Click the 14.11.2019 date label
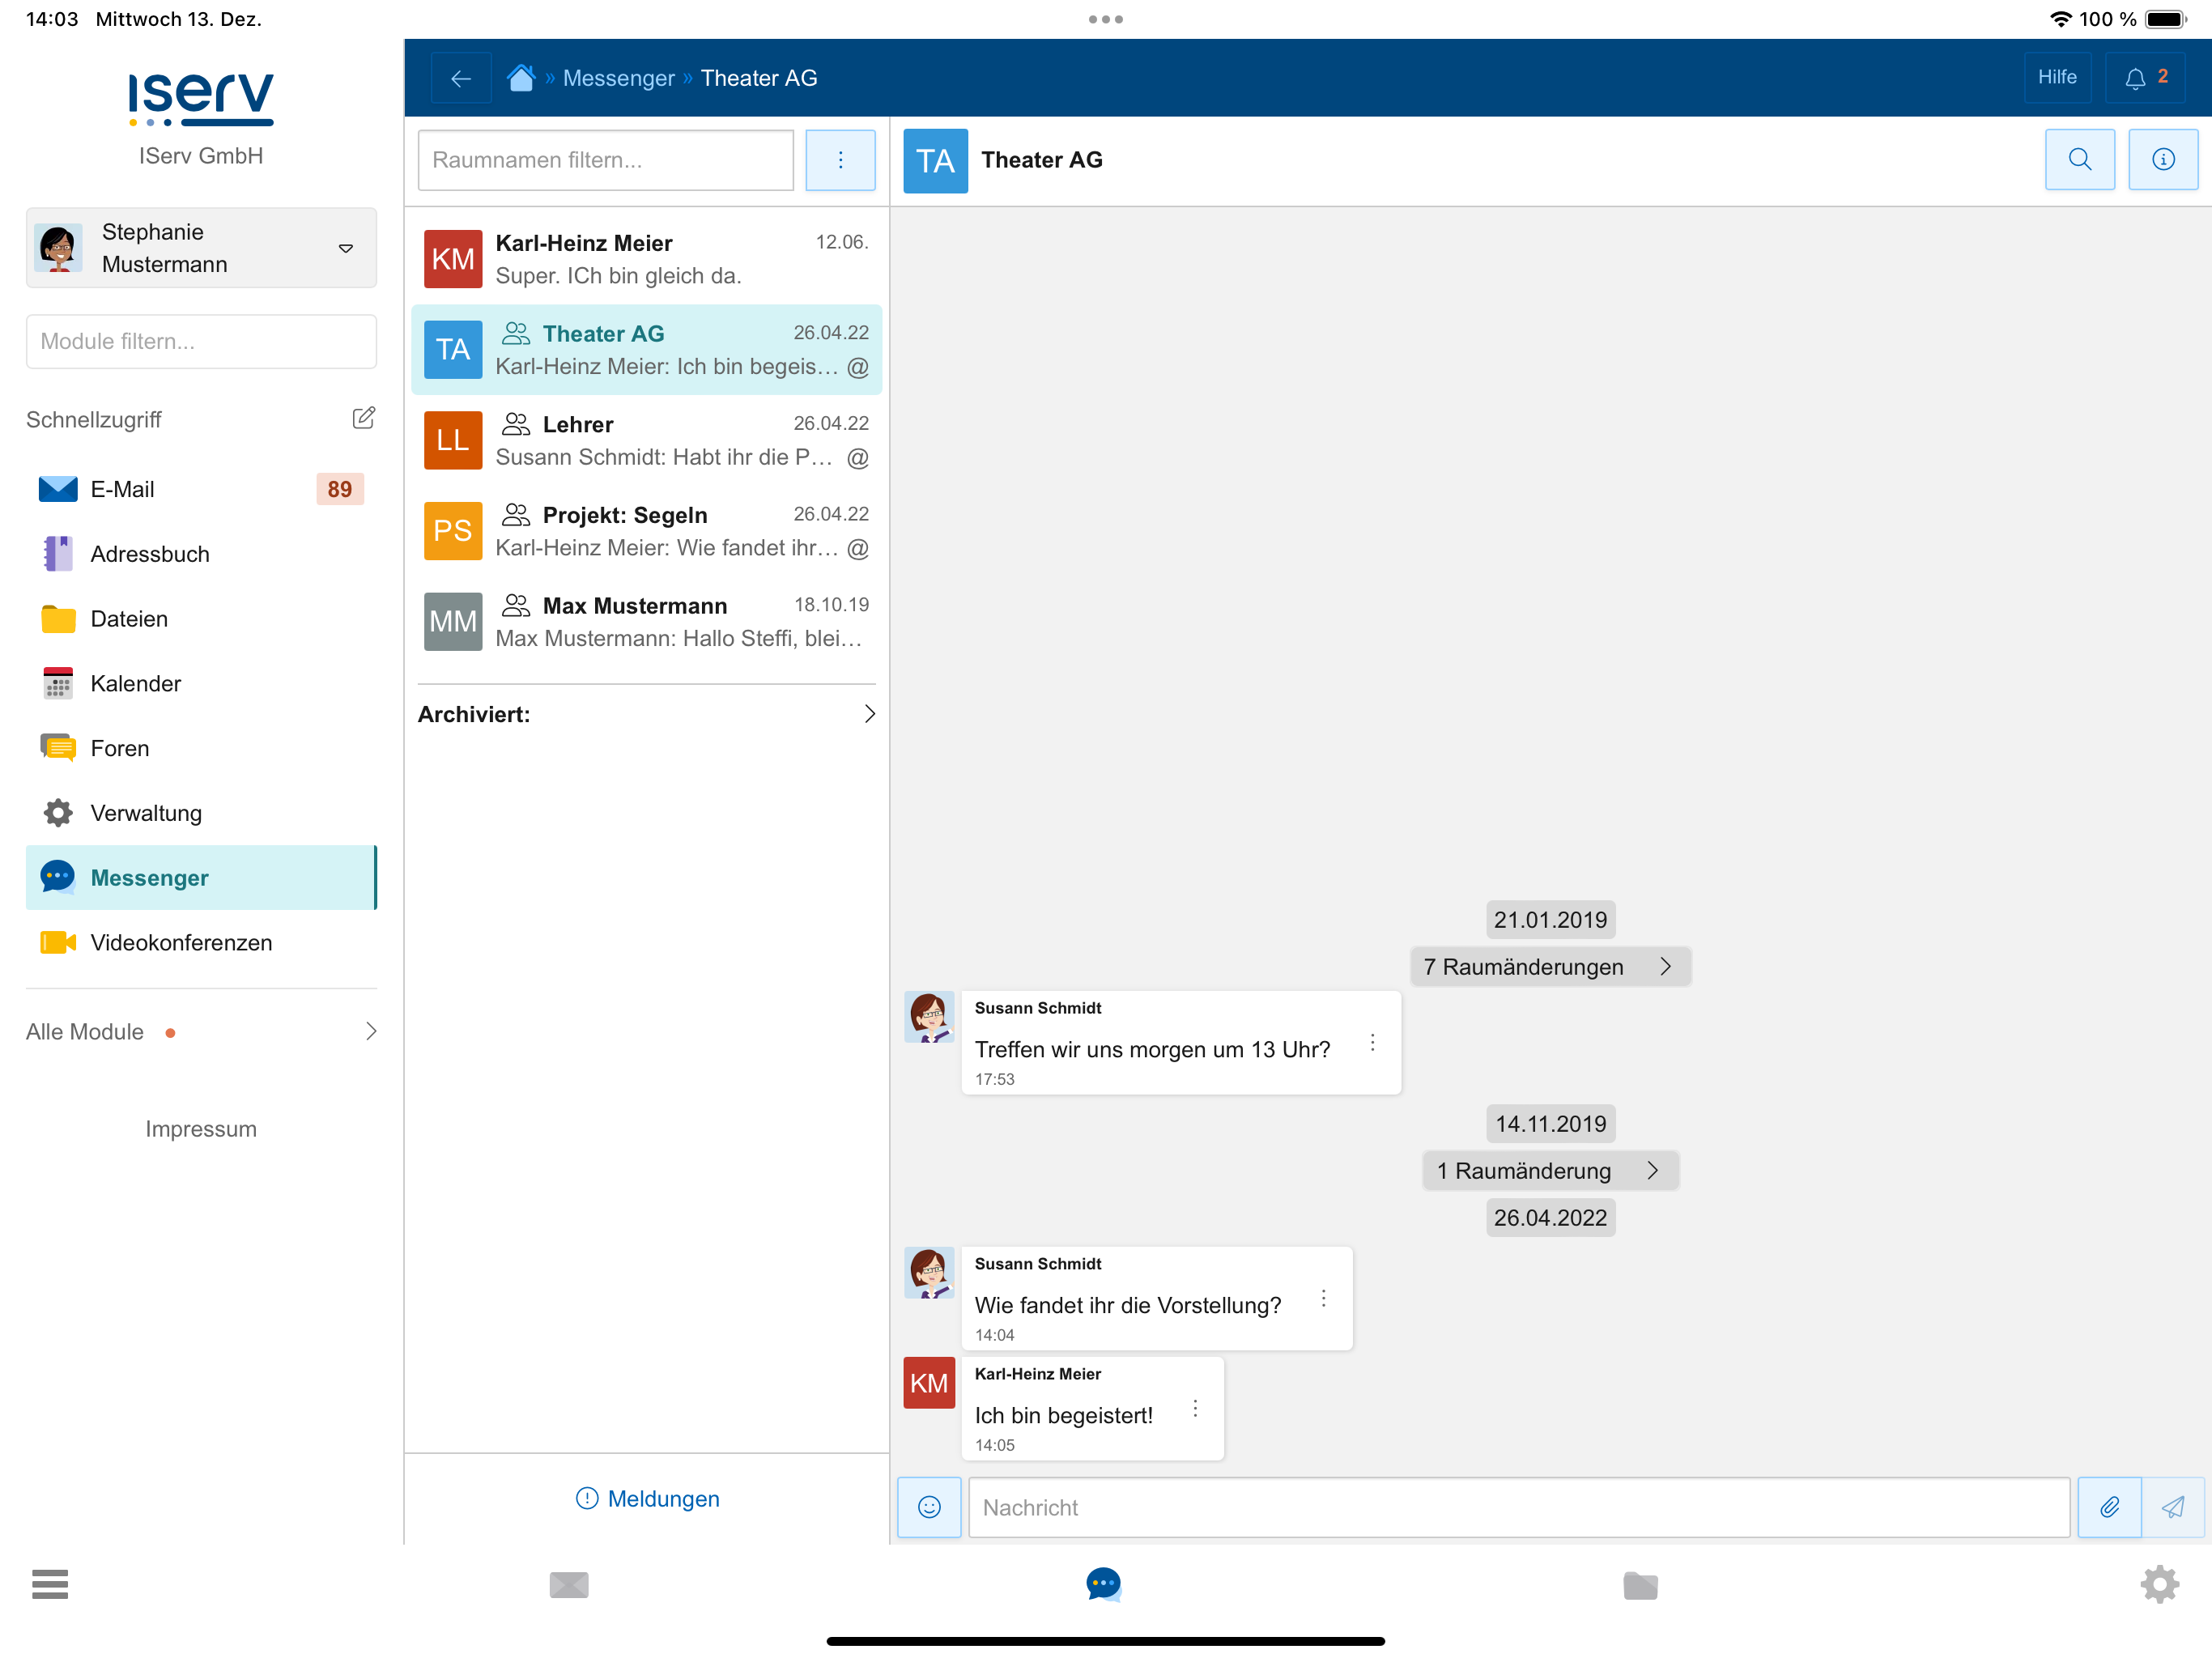This screenshot has height=1658, width=2212. [1550, 1124]
